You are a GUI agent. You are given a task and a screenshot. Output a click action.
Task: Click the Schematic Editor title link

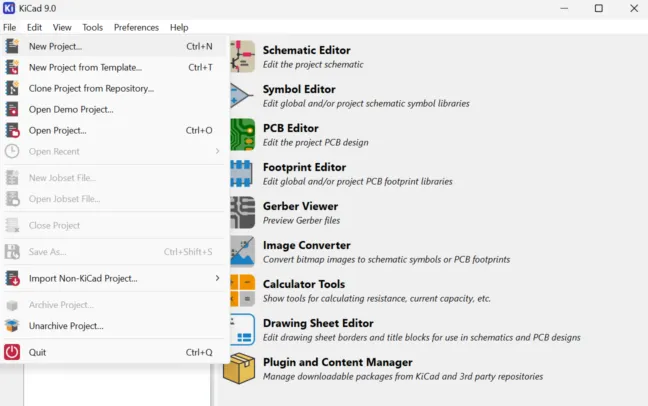click(306, 50)
